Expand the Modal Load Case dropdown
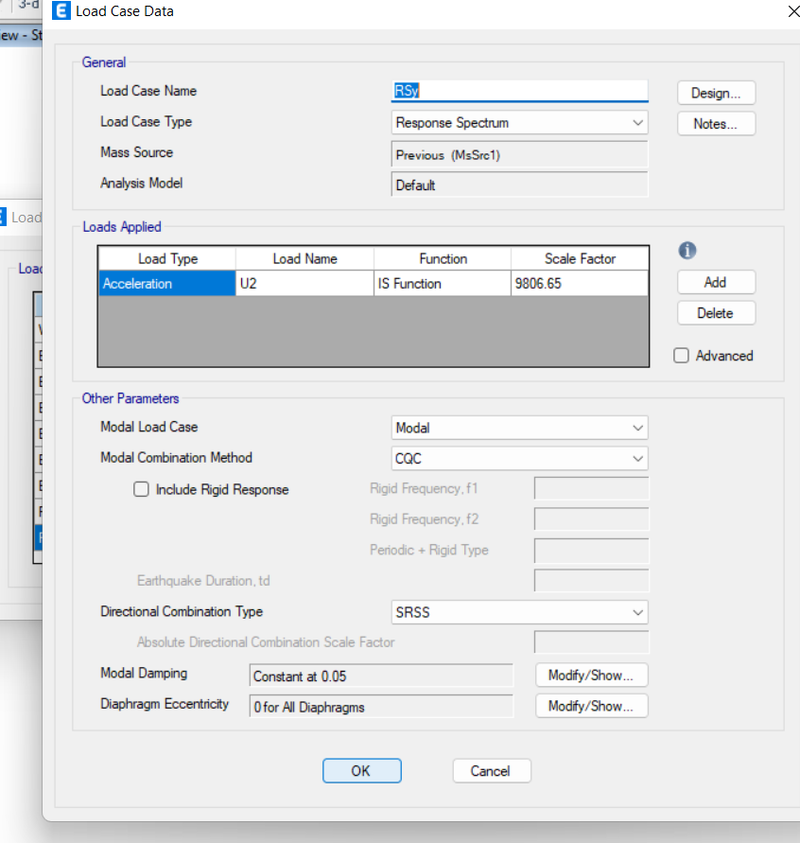Viewport: 800px width, 843px height. coord(519,428)
